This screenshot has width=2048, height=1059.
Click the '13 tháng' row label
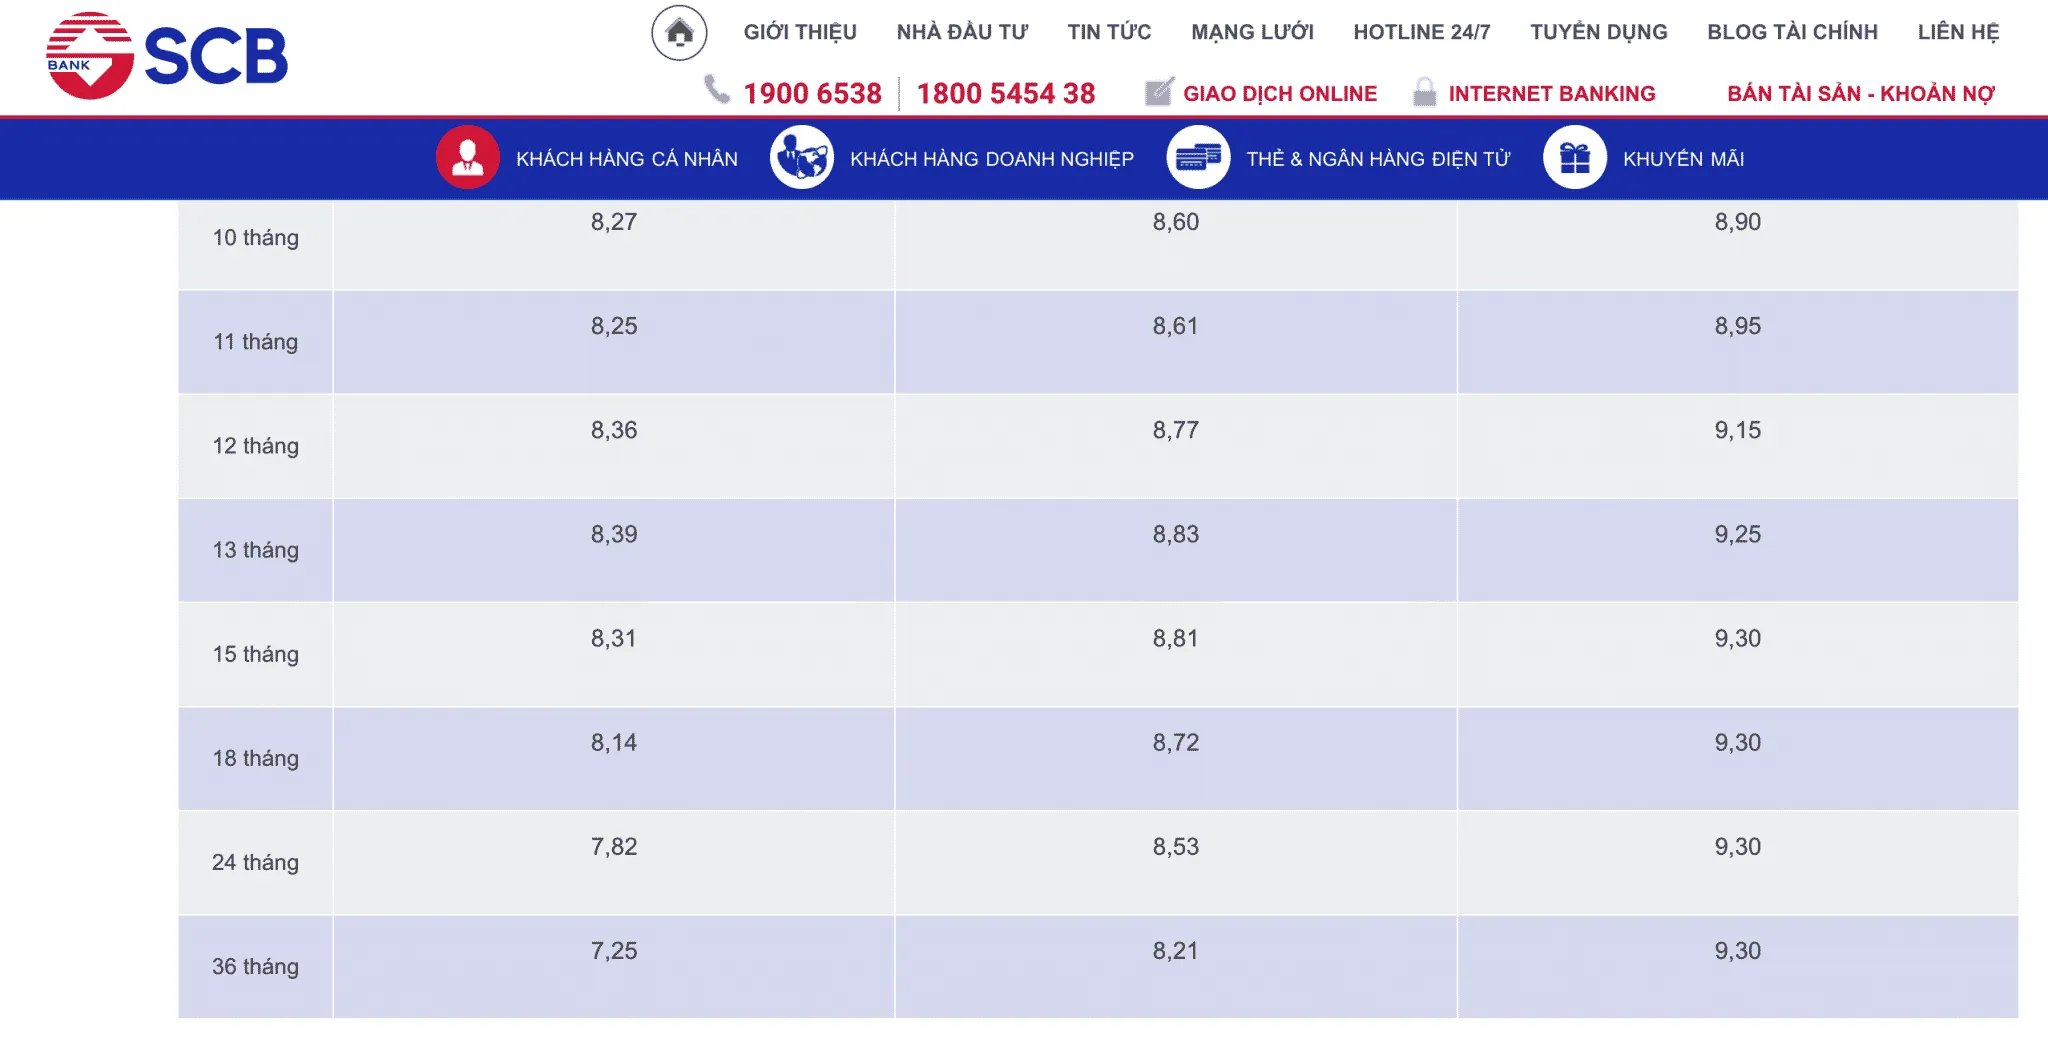coord(256,550)
